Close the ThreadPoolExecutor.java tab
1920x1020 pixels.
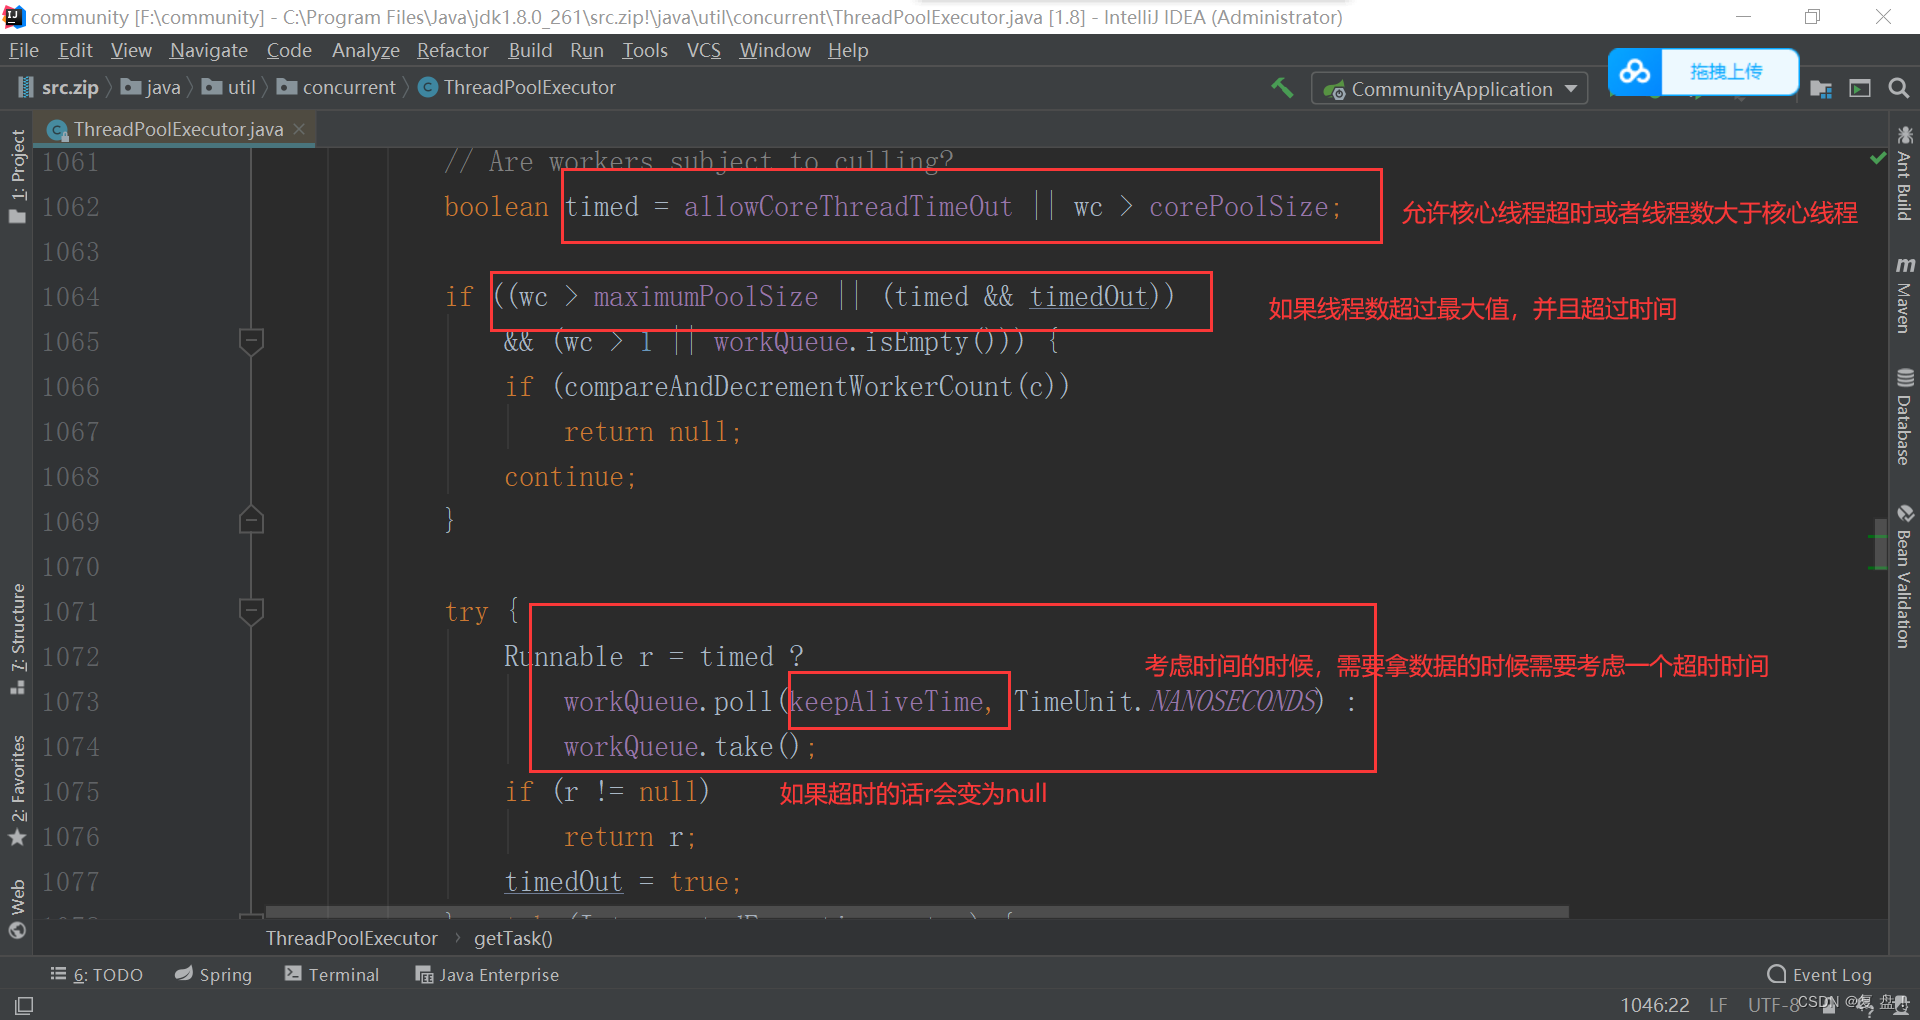(x=299, y=129)
